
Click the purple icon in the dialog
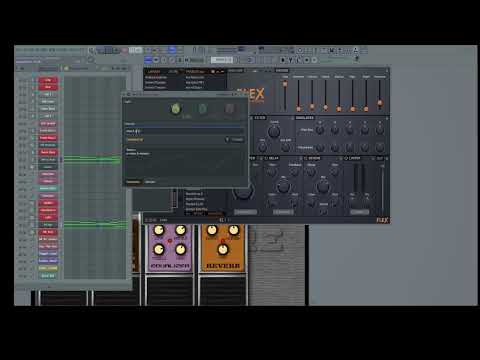[x=229, y=108]
